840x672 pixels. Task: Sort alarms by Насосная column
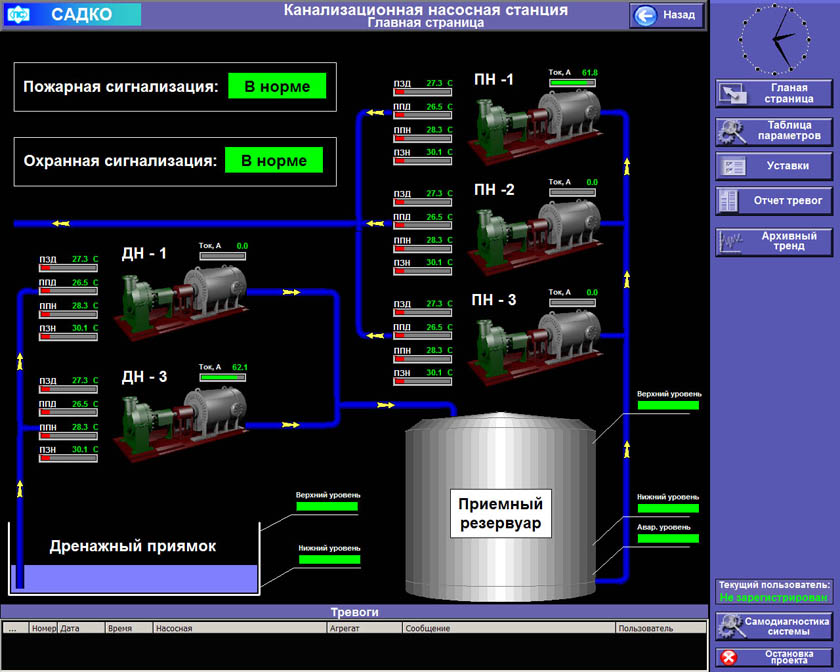[x=239, y=628]
